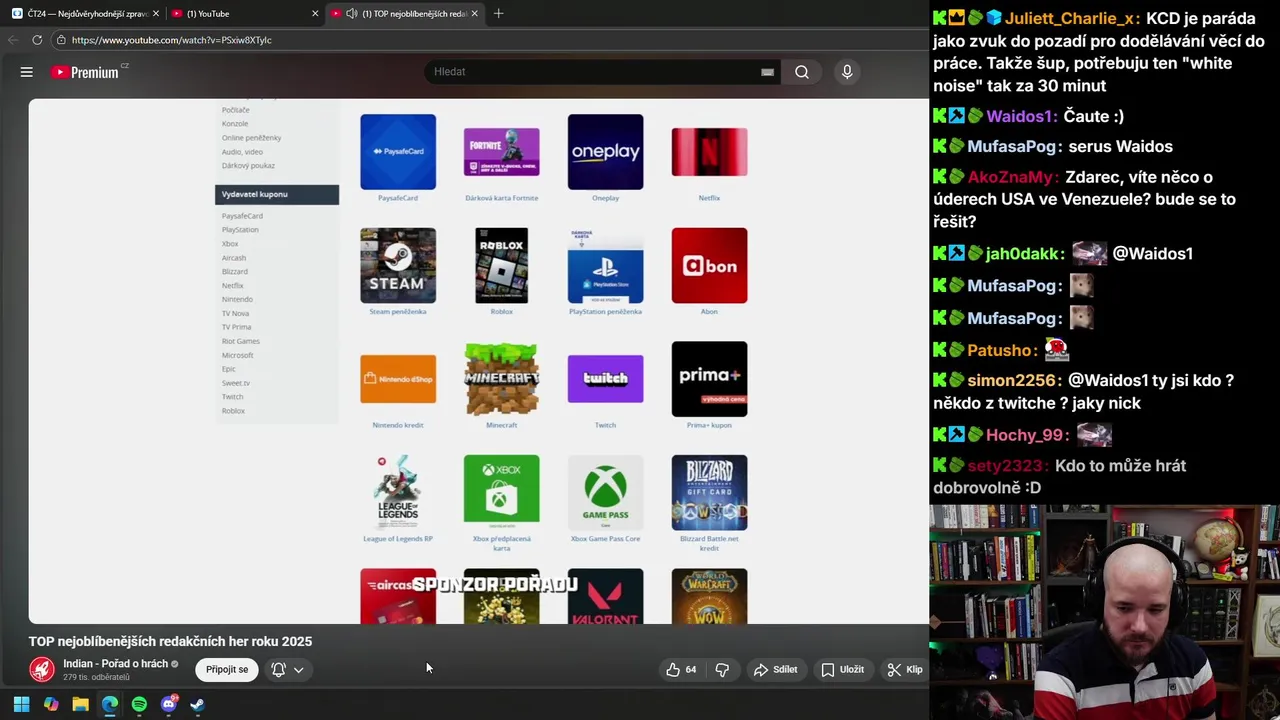Viewport: 1280px width, 720px height.
Task: Click the Prima+ kupon tile
Action: (709, 379)
